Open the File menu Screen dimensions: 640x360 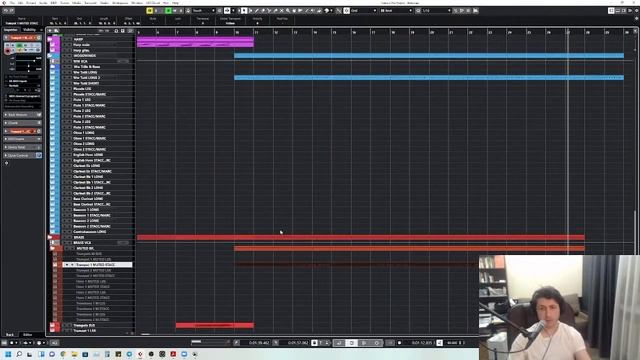(x=12, y=2)
